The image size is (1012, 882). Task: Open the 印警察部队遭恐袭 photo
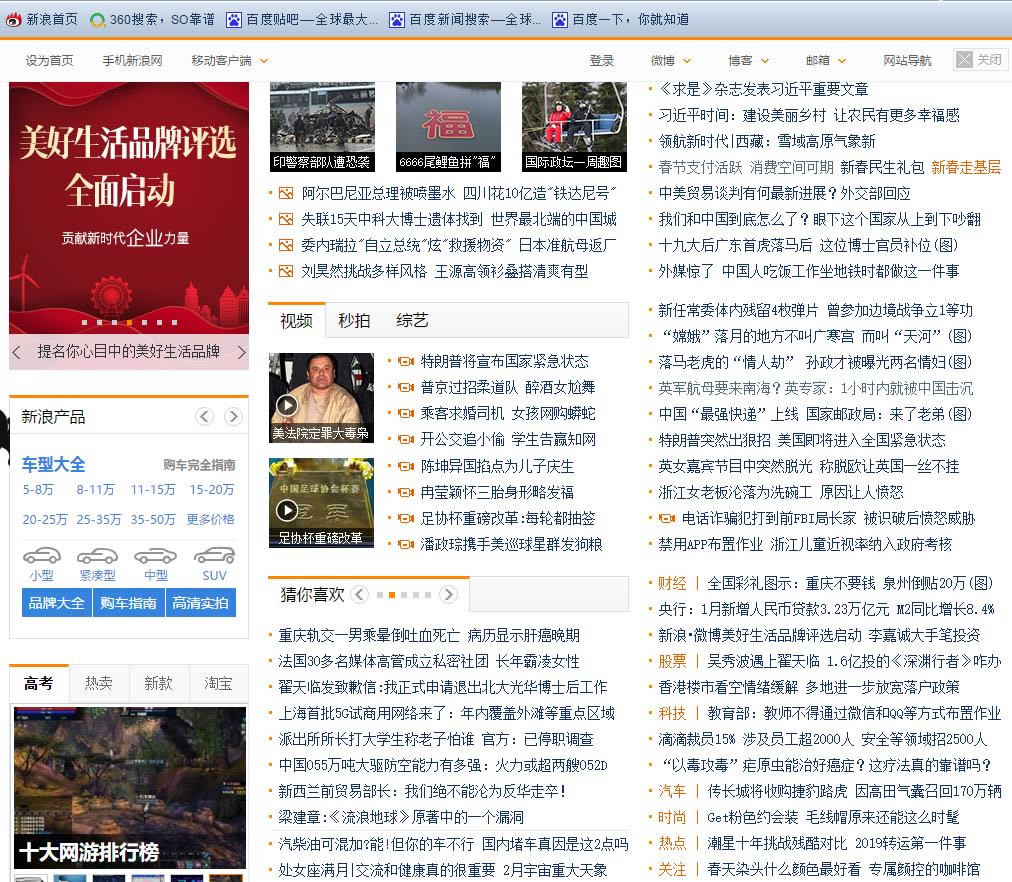322,126
